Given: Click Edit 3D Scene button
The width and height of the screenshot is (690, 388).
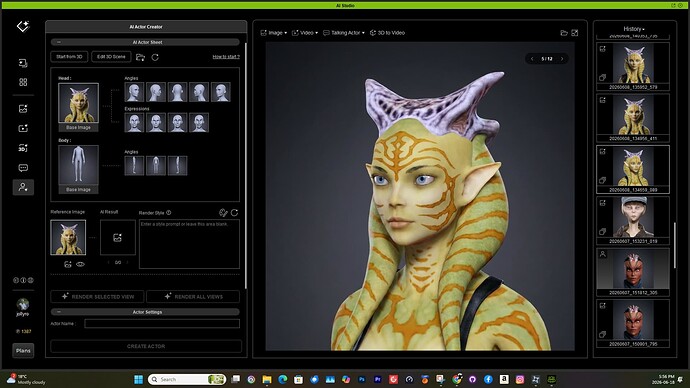Looking at the screenshot, I should pyautogui.click(x=111, y=57).
